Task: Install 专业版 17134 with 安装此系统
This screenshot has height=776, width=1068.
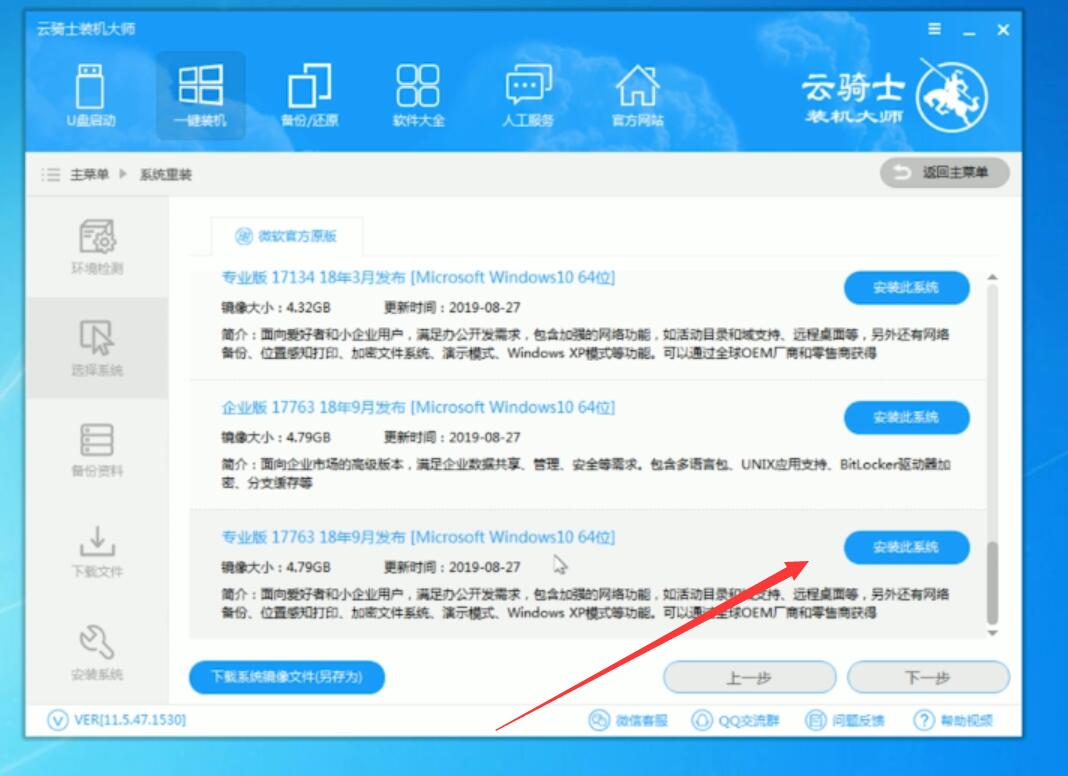Action: (x=907, y=288)
